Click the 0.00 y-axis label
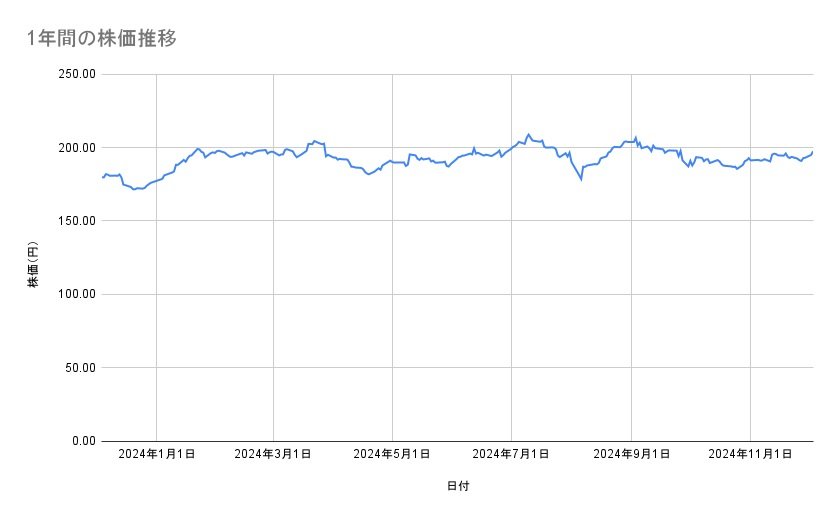 (x=82, y=441)
